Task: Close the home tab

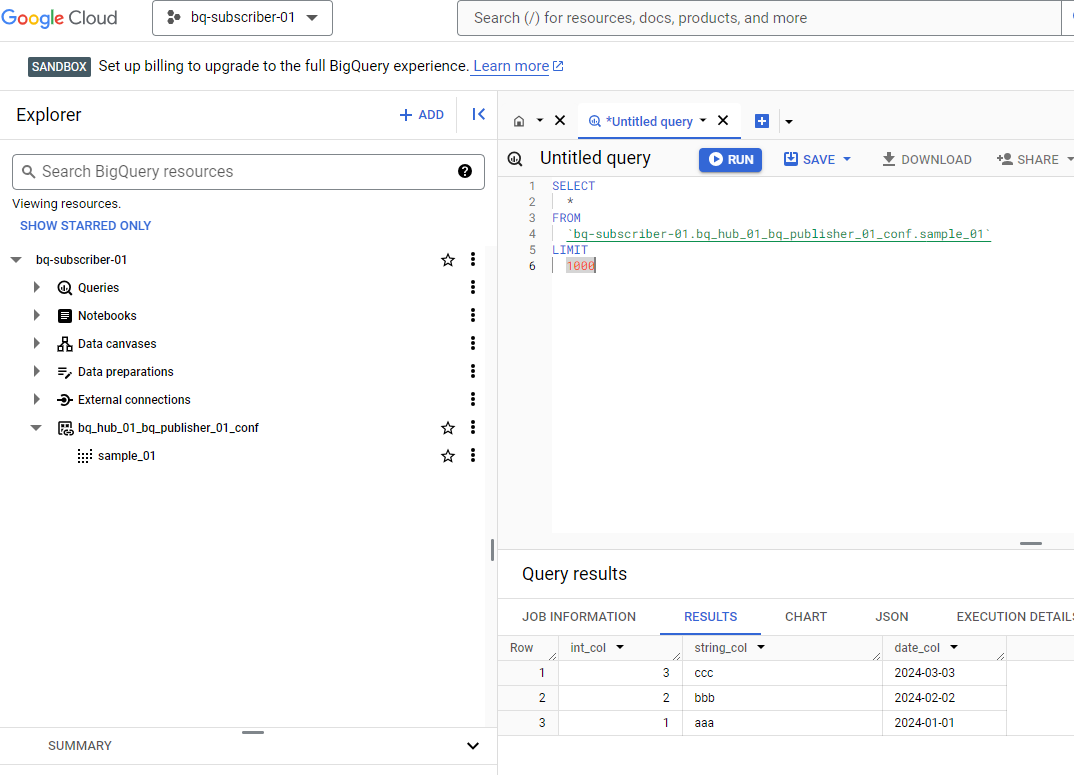Action: pyautogui.click(x=560, y=121)
